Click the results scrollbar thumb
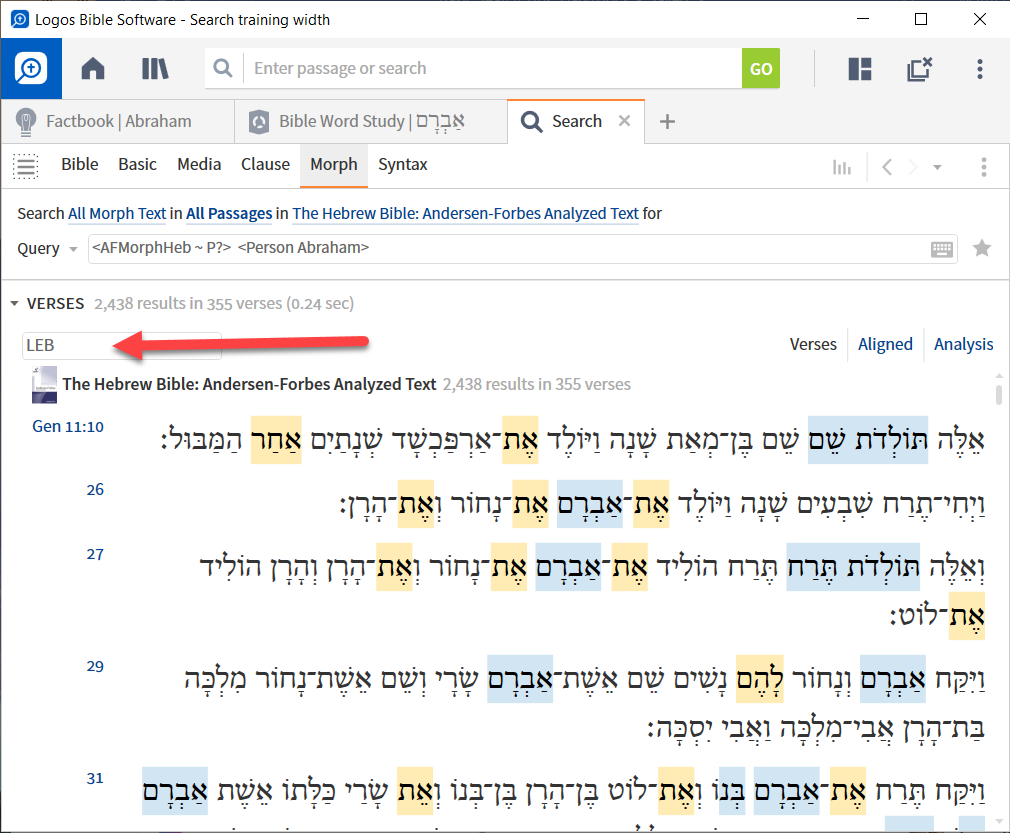Viewport: 1010px width, 833px height. point(999,394)
